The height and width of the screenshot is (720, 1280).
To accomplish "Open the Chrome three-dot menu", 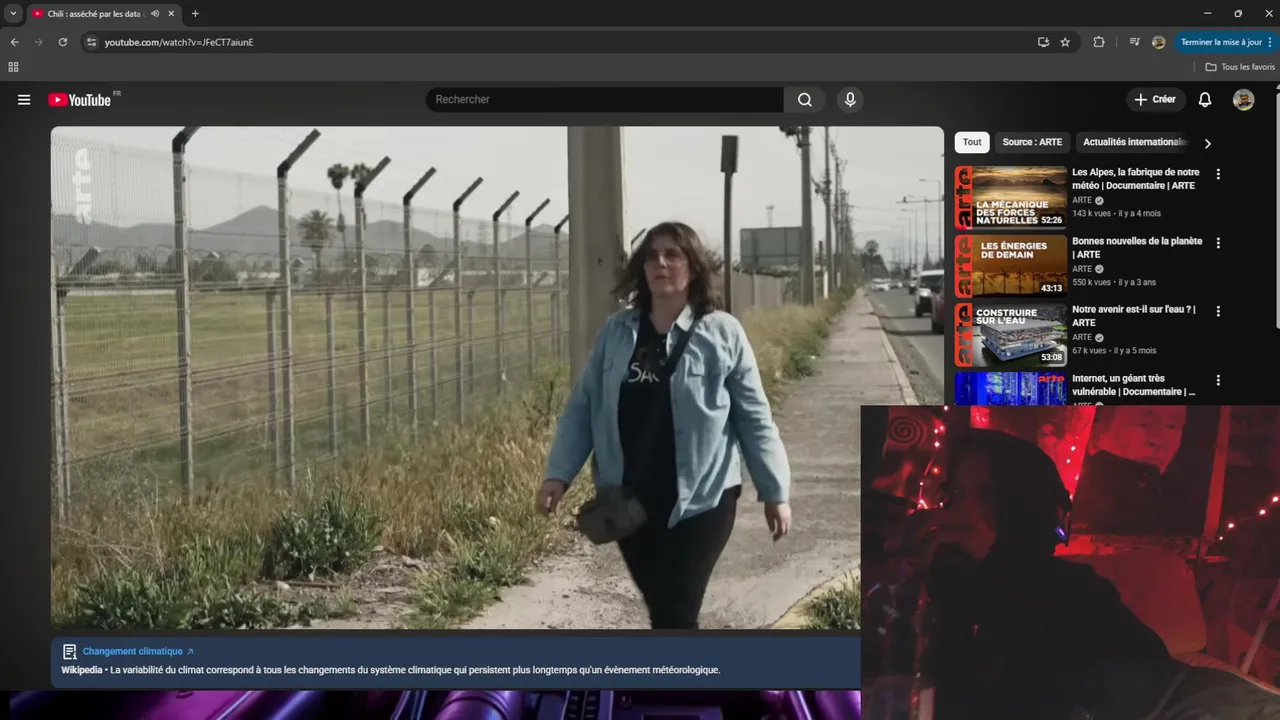I will click(x=1270, y=42).
